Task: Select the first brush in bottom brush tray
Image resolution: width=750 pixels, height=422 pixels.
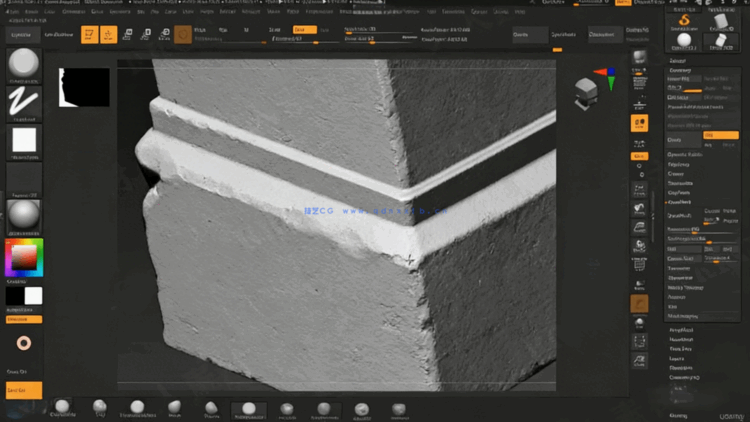Action: tap(63, 409)
